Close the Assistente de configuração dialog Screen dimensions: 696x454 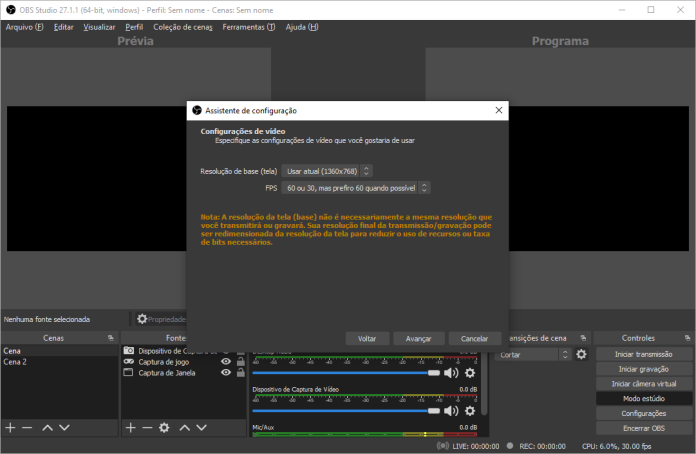pyautogui.click(x=499, y=110)
